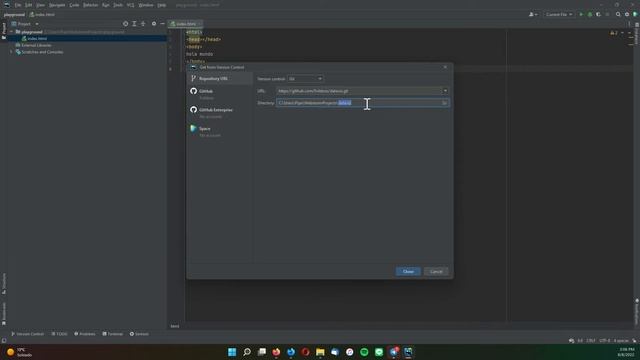Viewport: 640px width, 360px height.
Task: Click inside the URL input field
Action: 359,91
